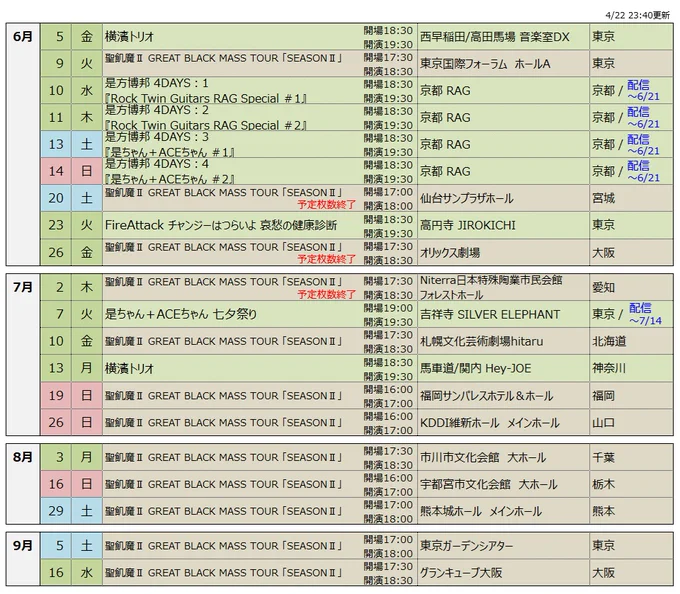
Task: Click date 20 土 cell in June
Action: pyautogui.click(x=72, y=198)
